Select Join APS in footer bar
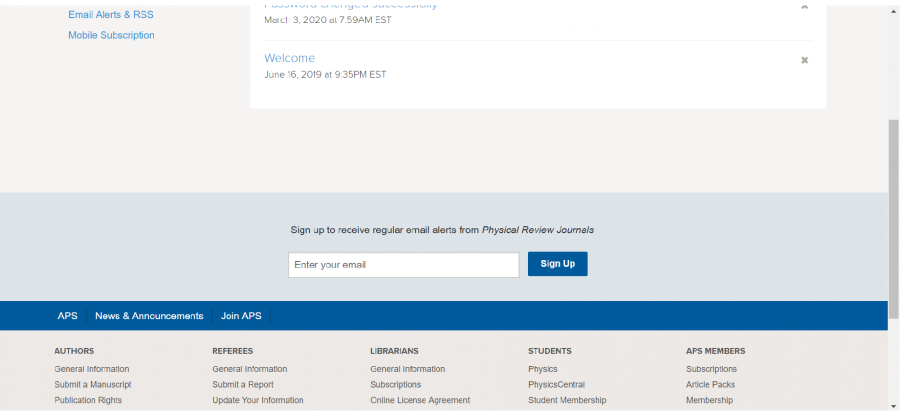Screen dimensions: 900x411 pyautogui.click(x=241, y=316)
